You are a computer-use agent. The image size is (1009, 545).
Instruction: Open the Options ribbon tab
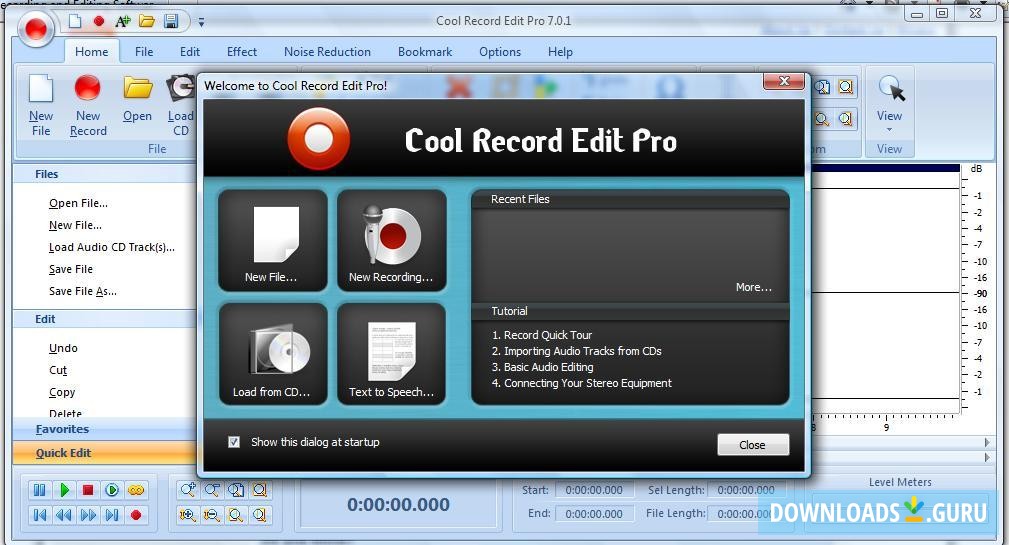tap(499, 51)
